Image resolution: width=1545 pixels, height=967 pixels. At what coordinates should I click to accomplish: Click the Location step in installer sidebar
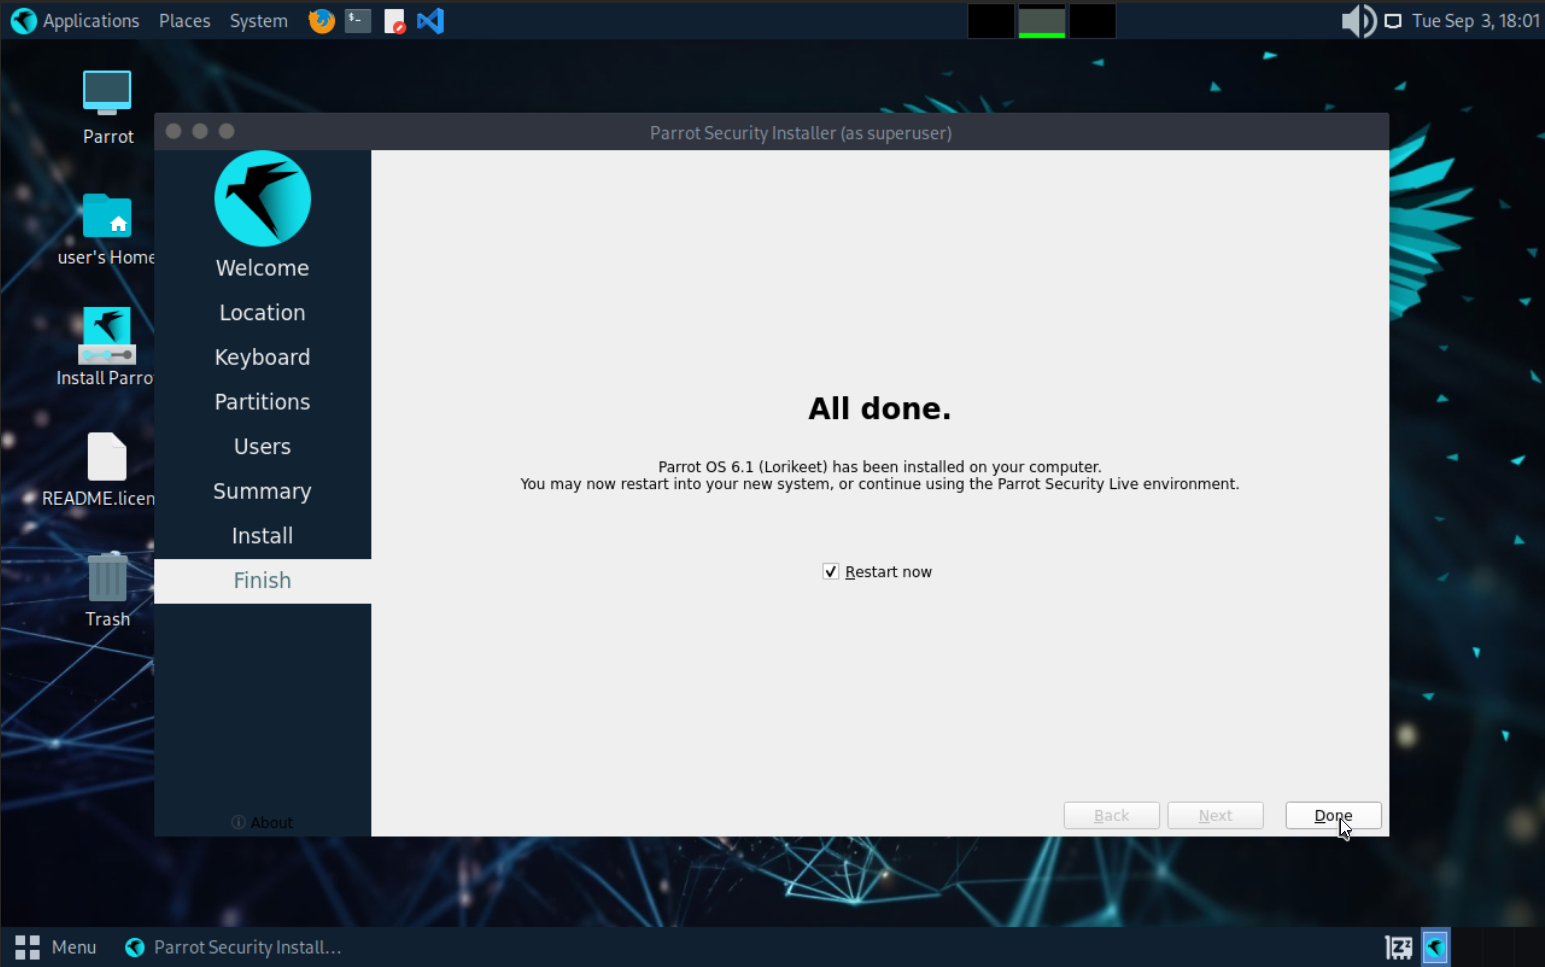(x=262, y=313)
